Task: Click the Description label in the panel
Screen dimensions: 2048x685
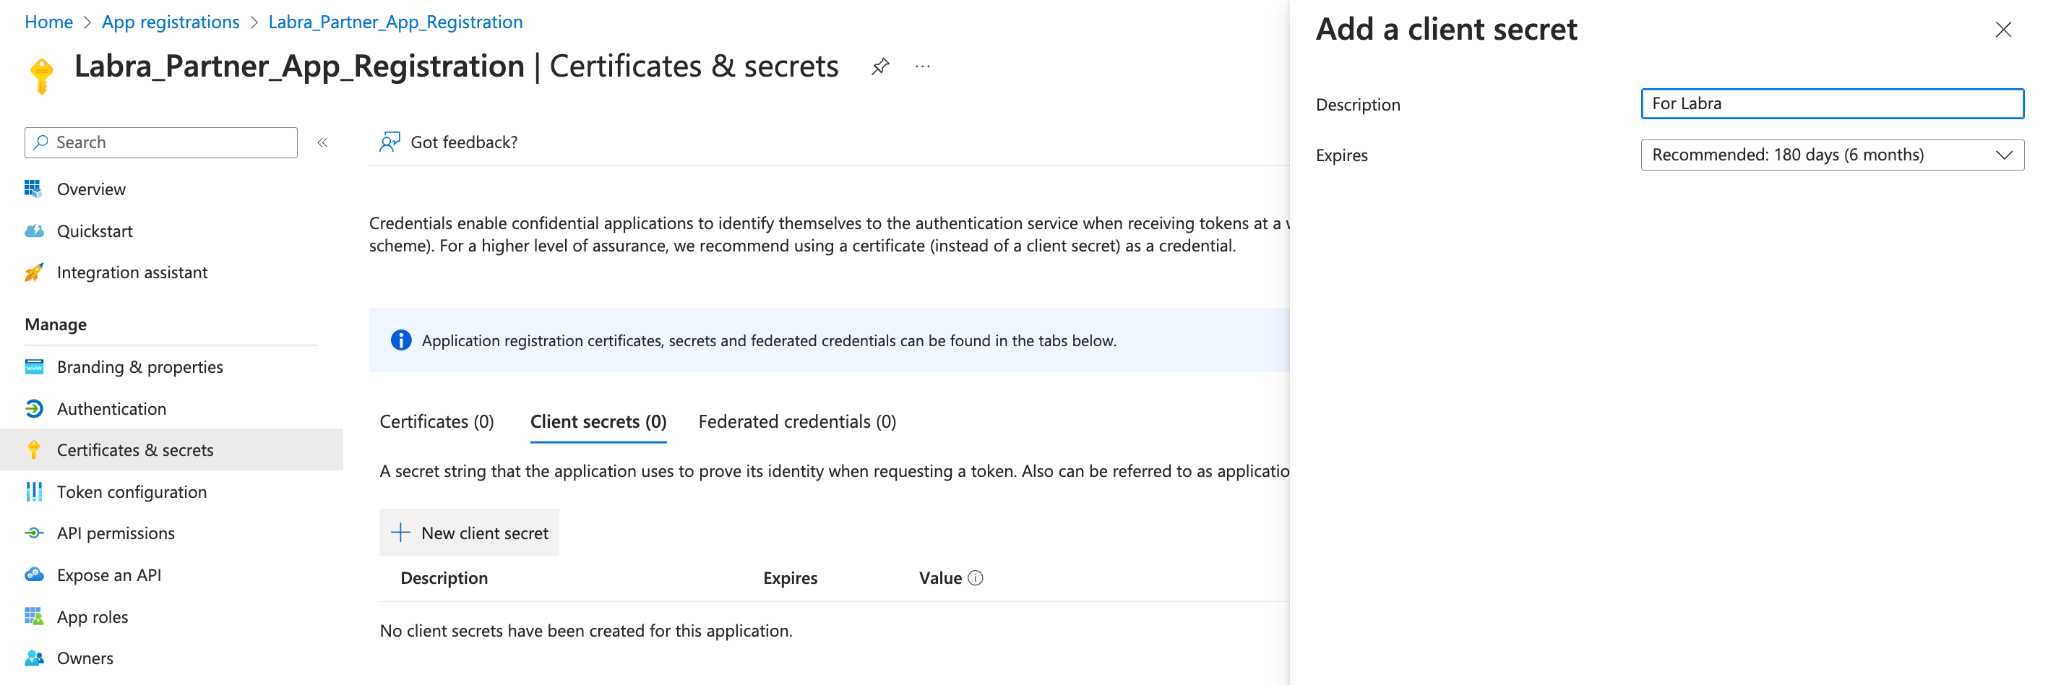Action: [x=1358, y=105]
